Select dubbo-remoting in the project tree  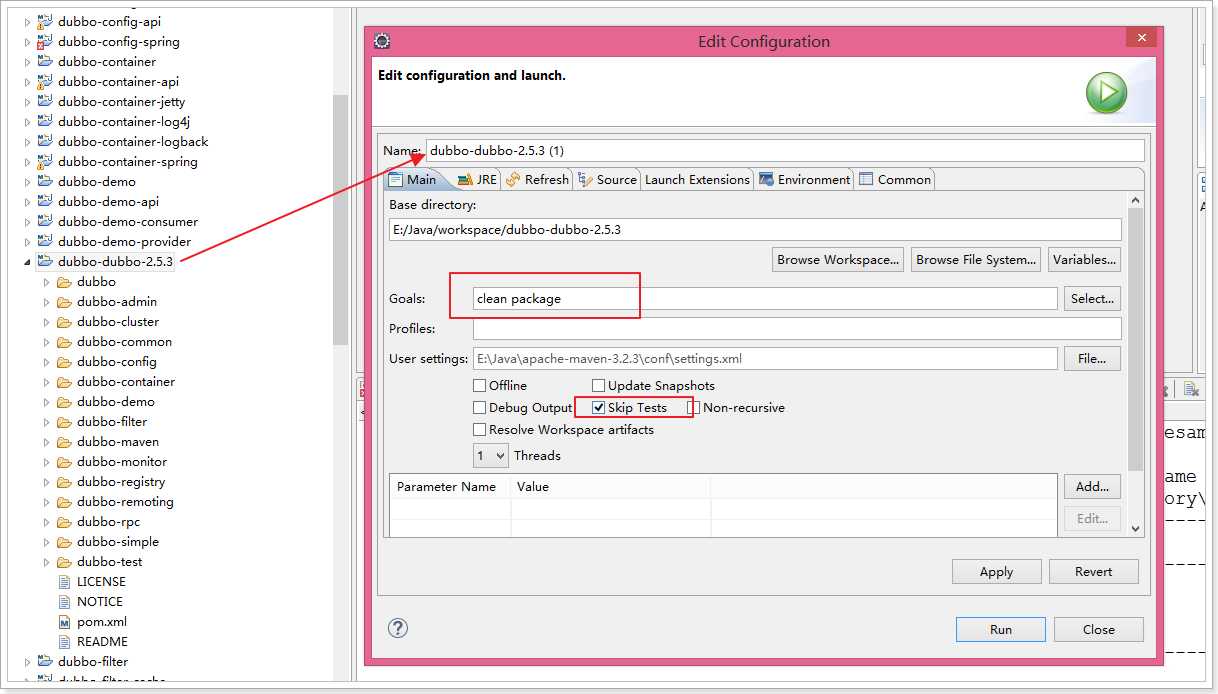pyautogui.click(x=125, y=501)
